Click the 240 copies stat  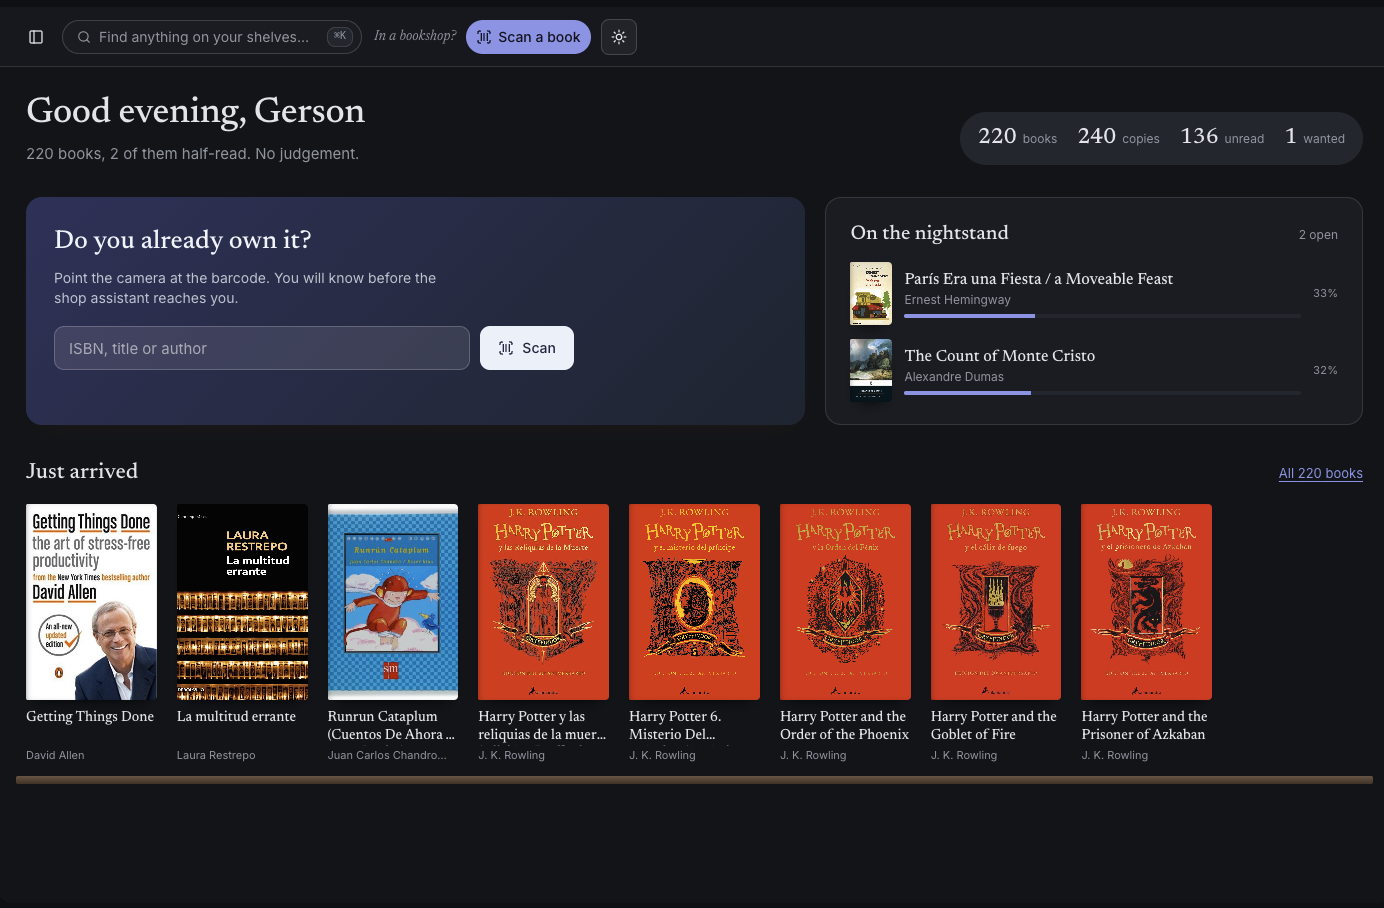click(1118, 137)
